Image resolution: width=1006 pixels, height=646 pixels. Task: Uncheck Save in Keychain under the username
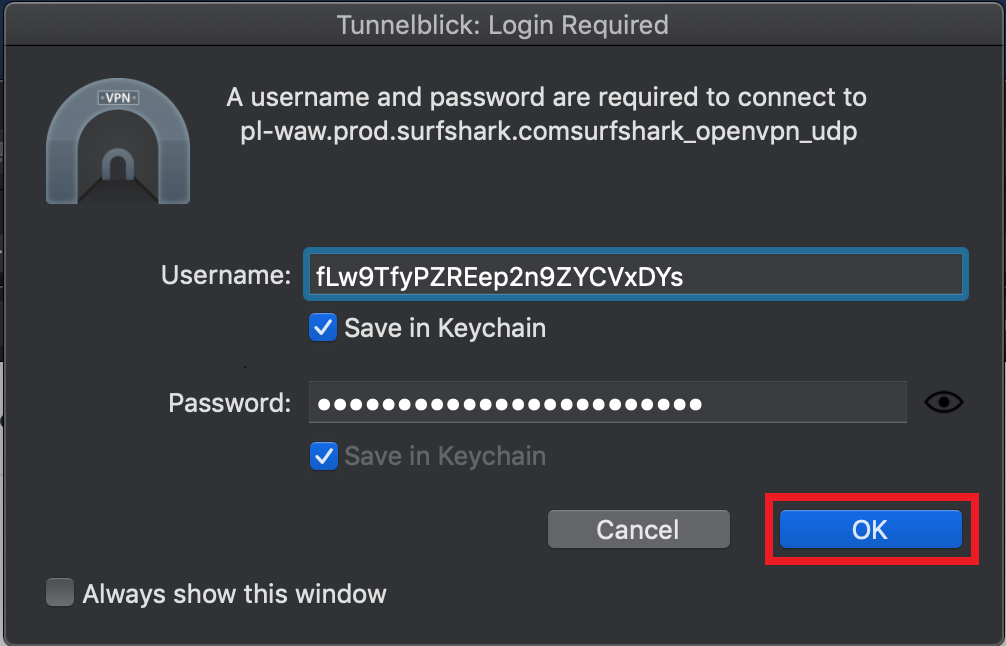322,327
